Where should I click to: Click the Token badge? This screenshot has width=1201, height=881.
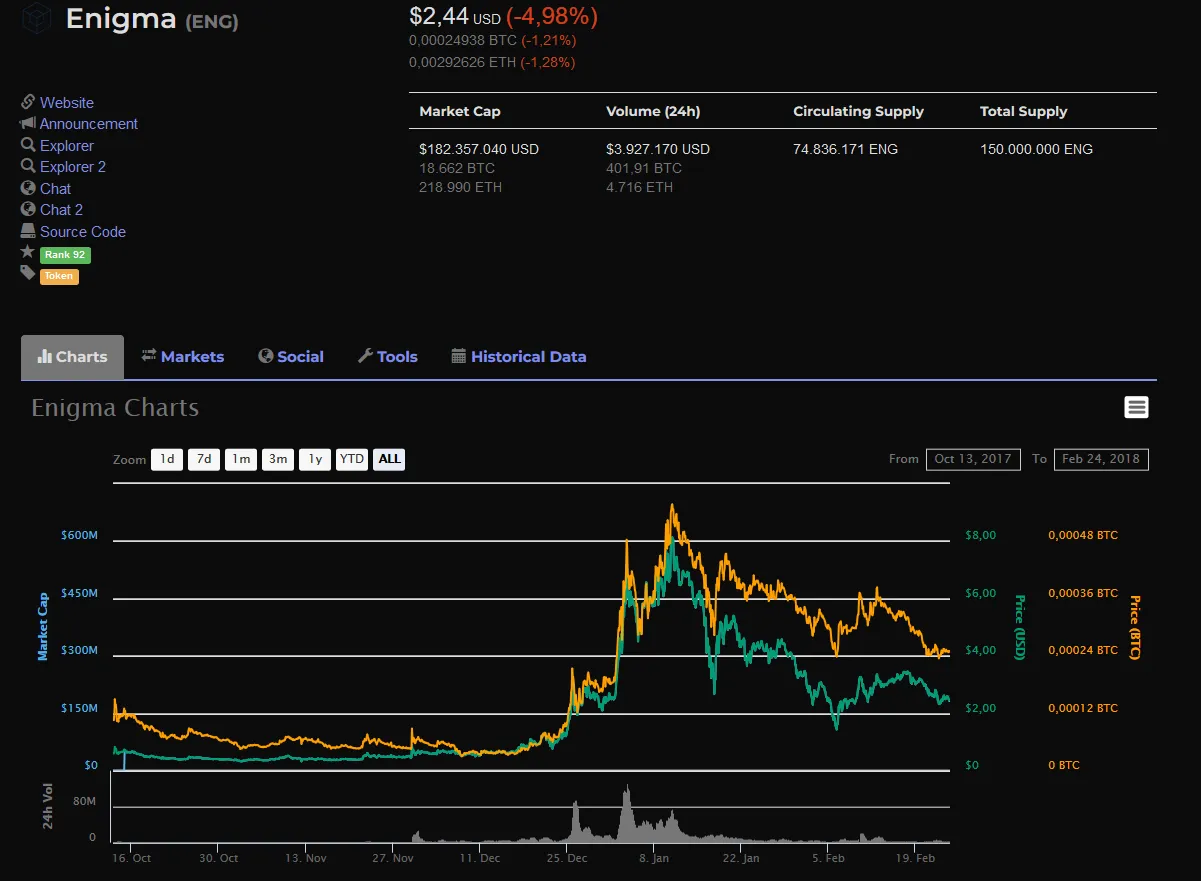point(59,276)
